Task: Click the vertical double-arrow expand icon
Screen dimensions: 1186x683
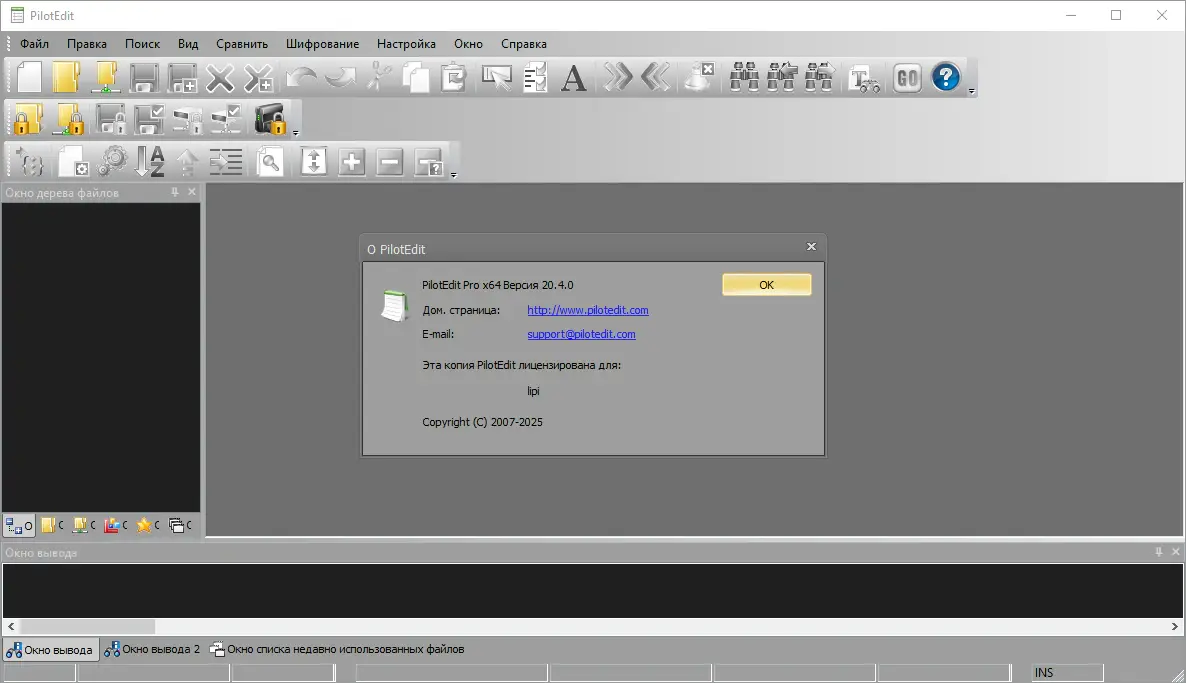Action: [314, 162]
